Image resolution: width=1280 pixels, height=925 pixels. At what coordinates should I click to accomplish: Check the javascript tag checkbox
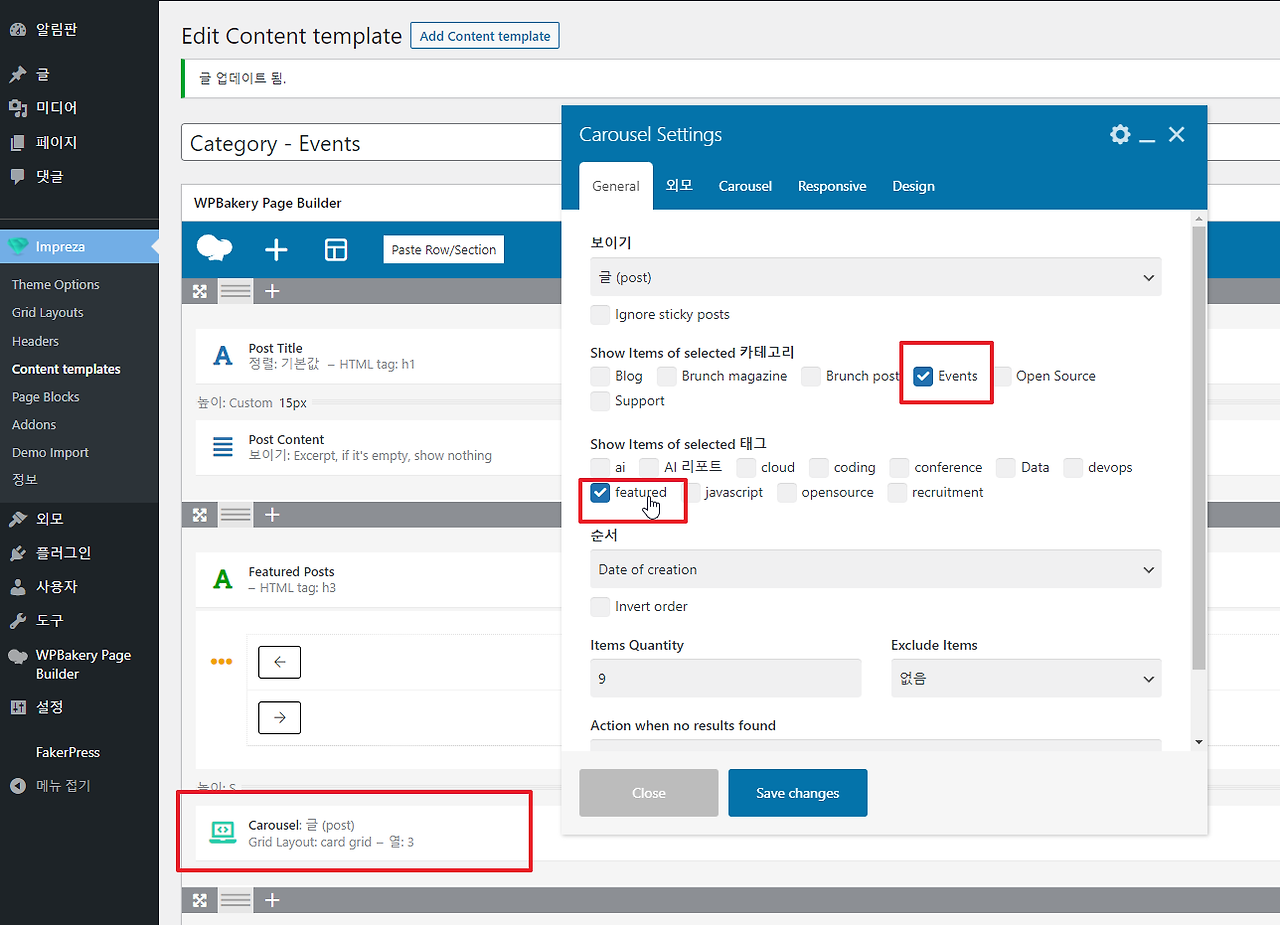(x=690, y=492)
